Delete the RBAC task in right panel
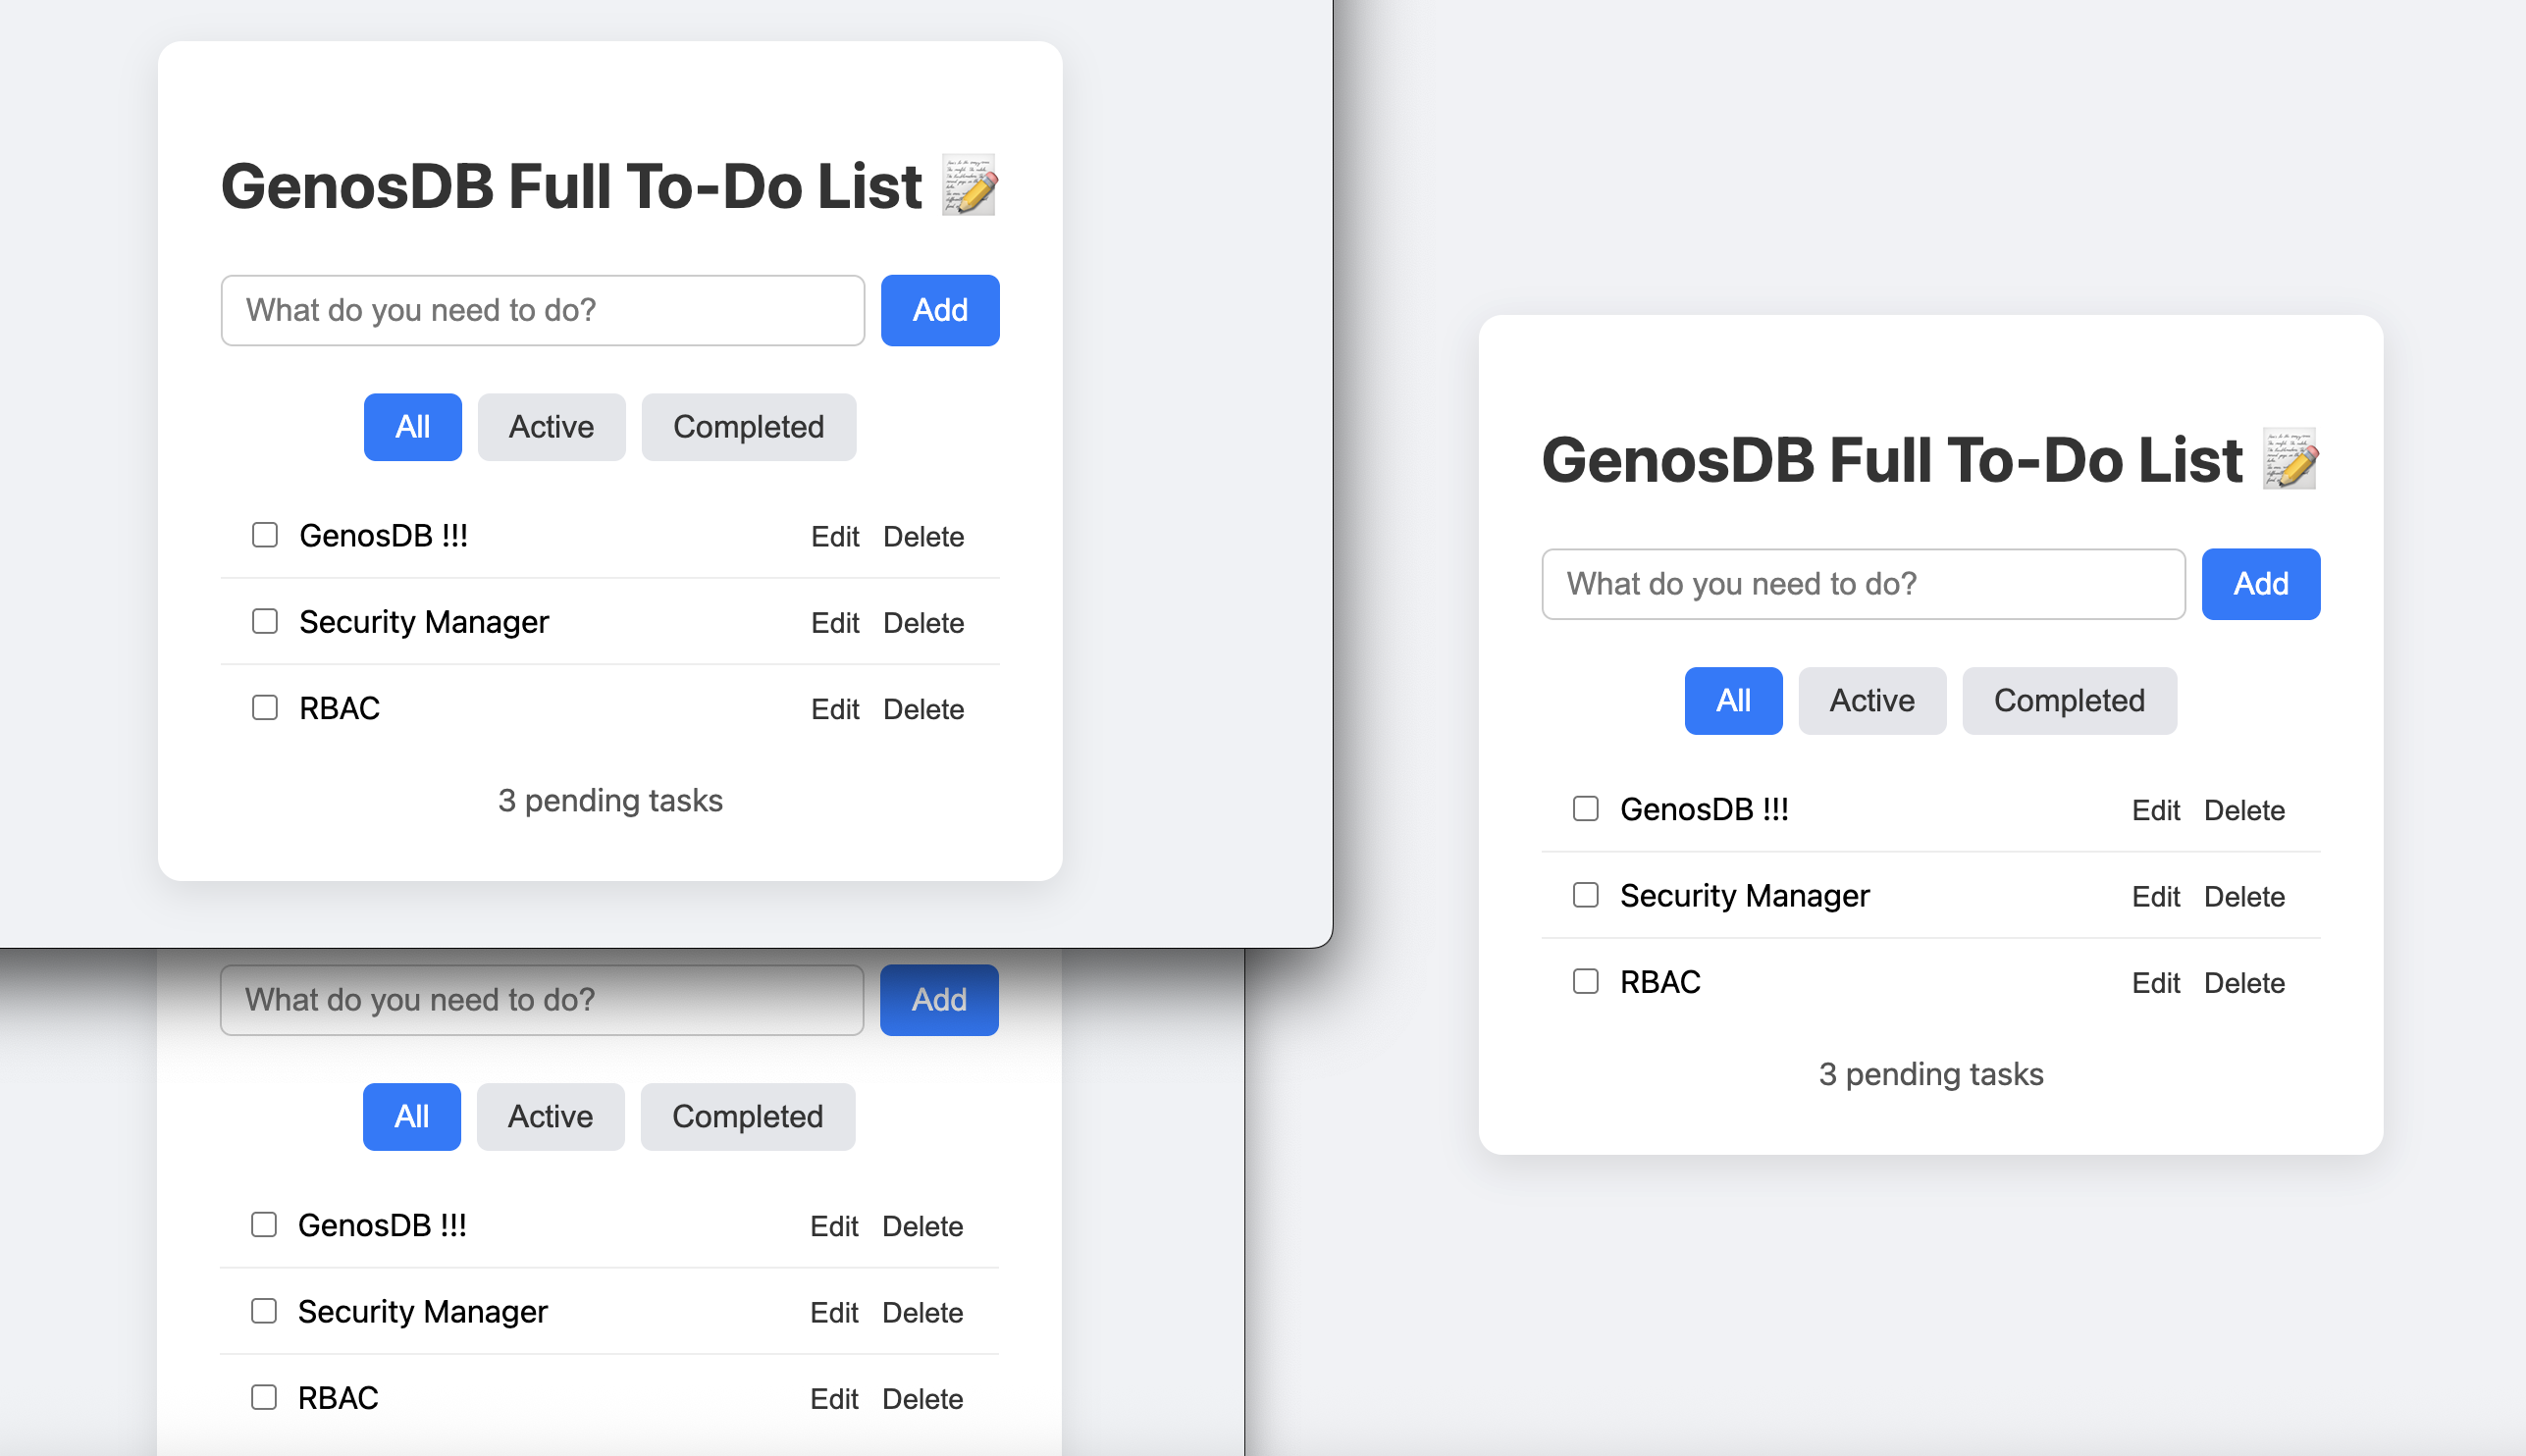This screenshot has height=1456, width=2526. 2245,982
